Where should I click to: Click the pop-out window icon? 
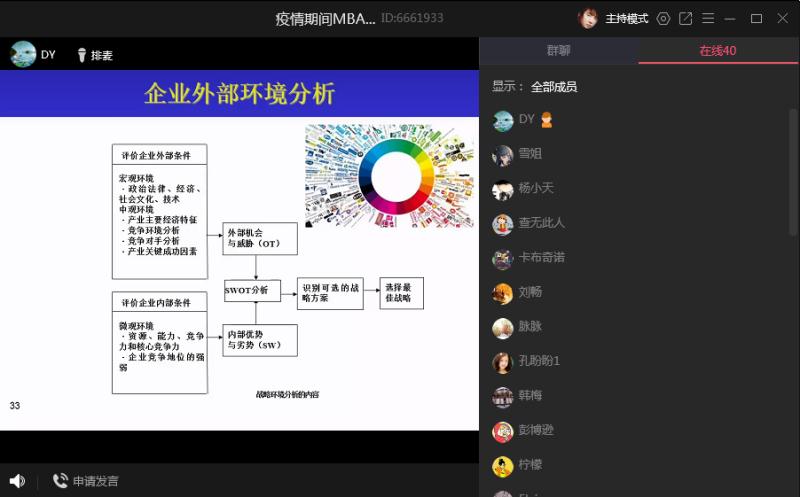pos(685,19)
